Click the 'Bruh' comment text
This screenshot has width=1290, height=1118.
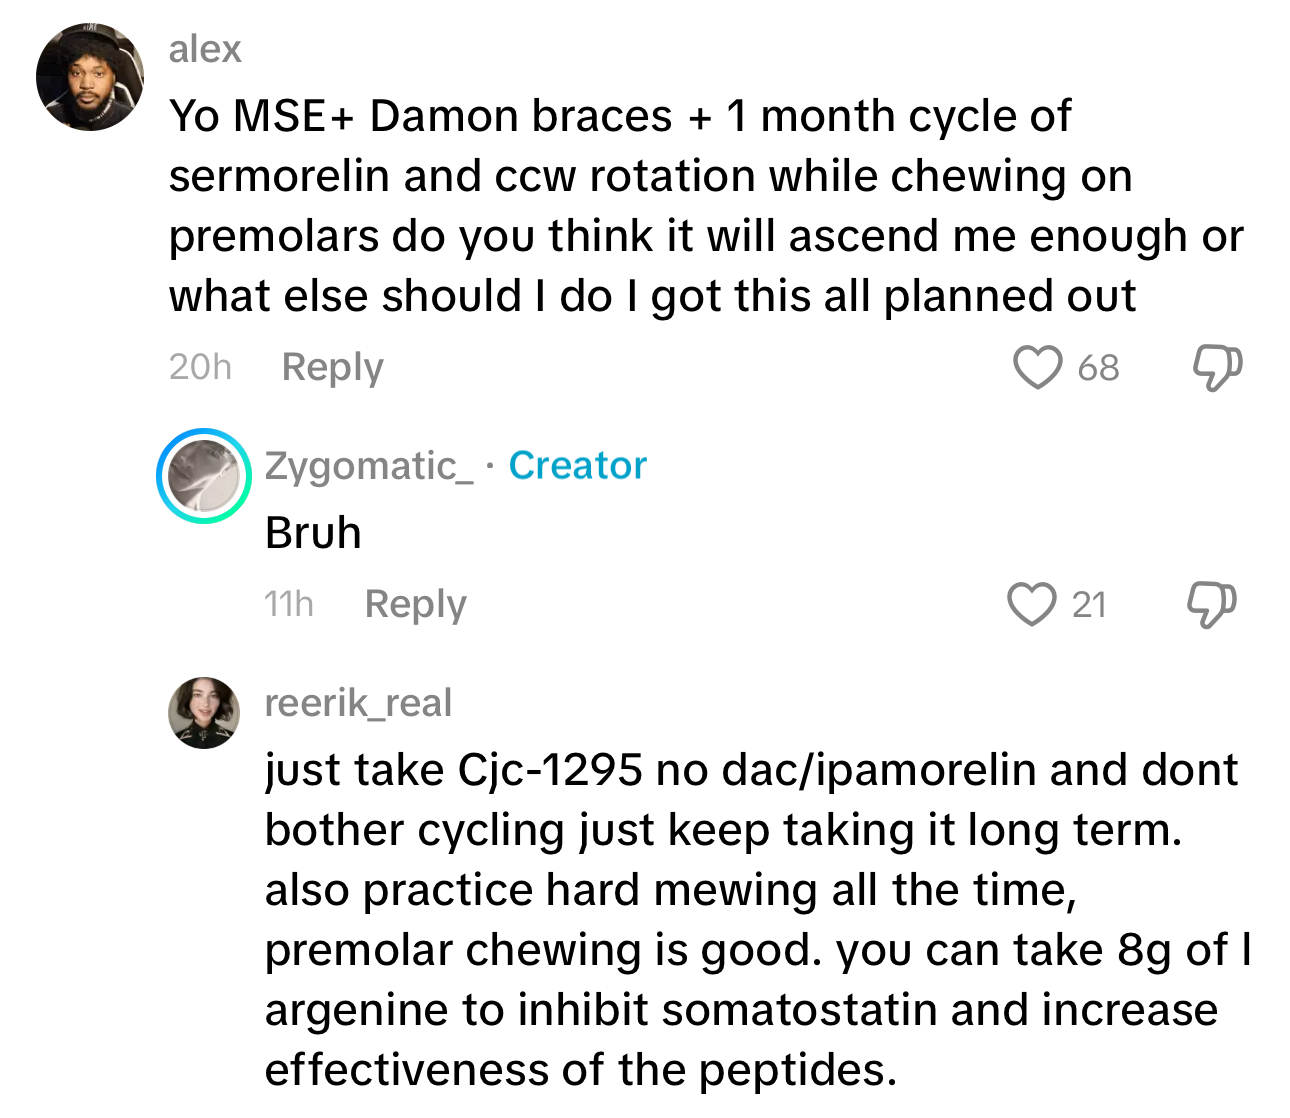click(313, 533)
